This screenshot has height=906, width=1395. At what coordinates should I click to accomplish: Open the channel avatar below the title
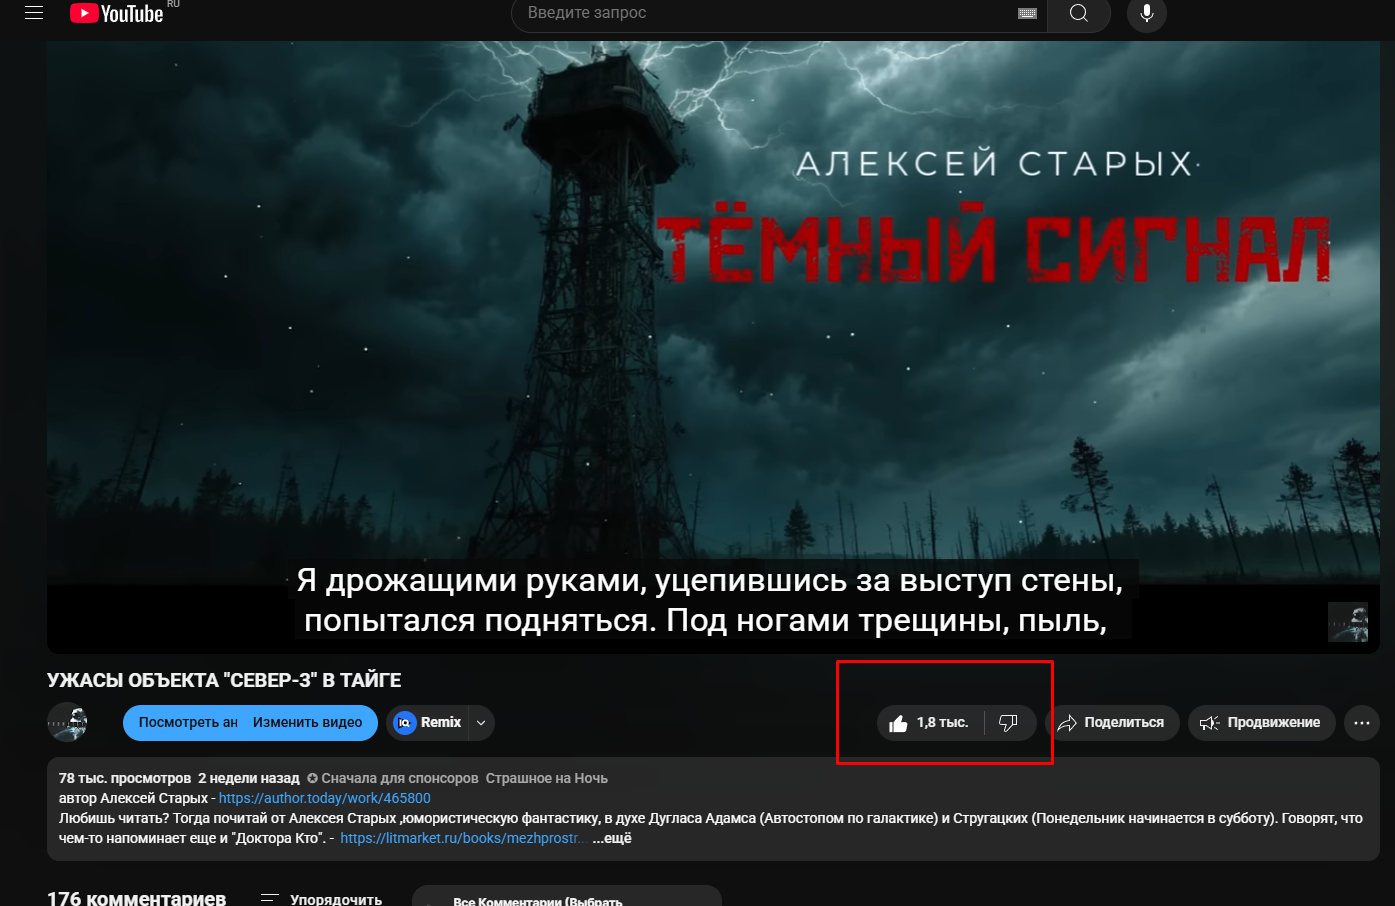click(x=68, y=722)
